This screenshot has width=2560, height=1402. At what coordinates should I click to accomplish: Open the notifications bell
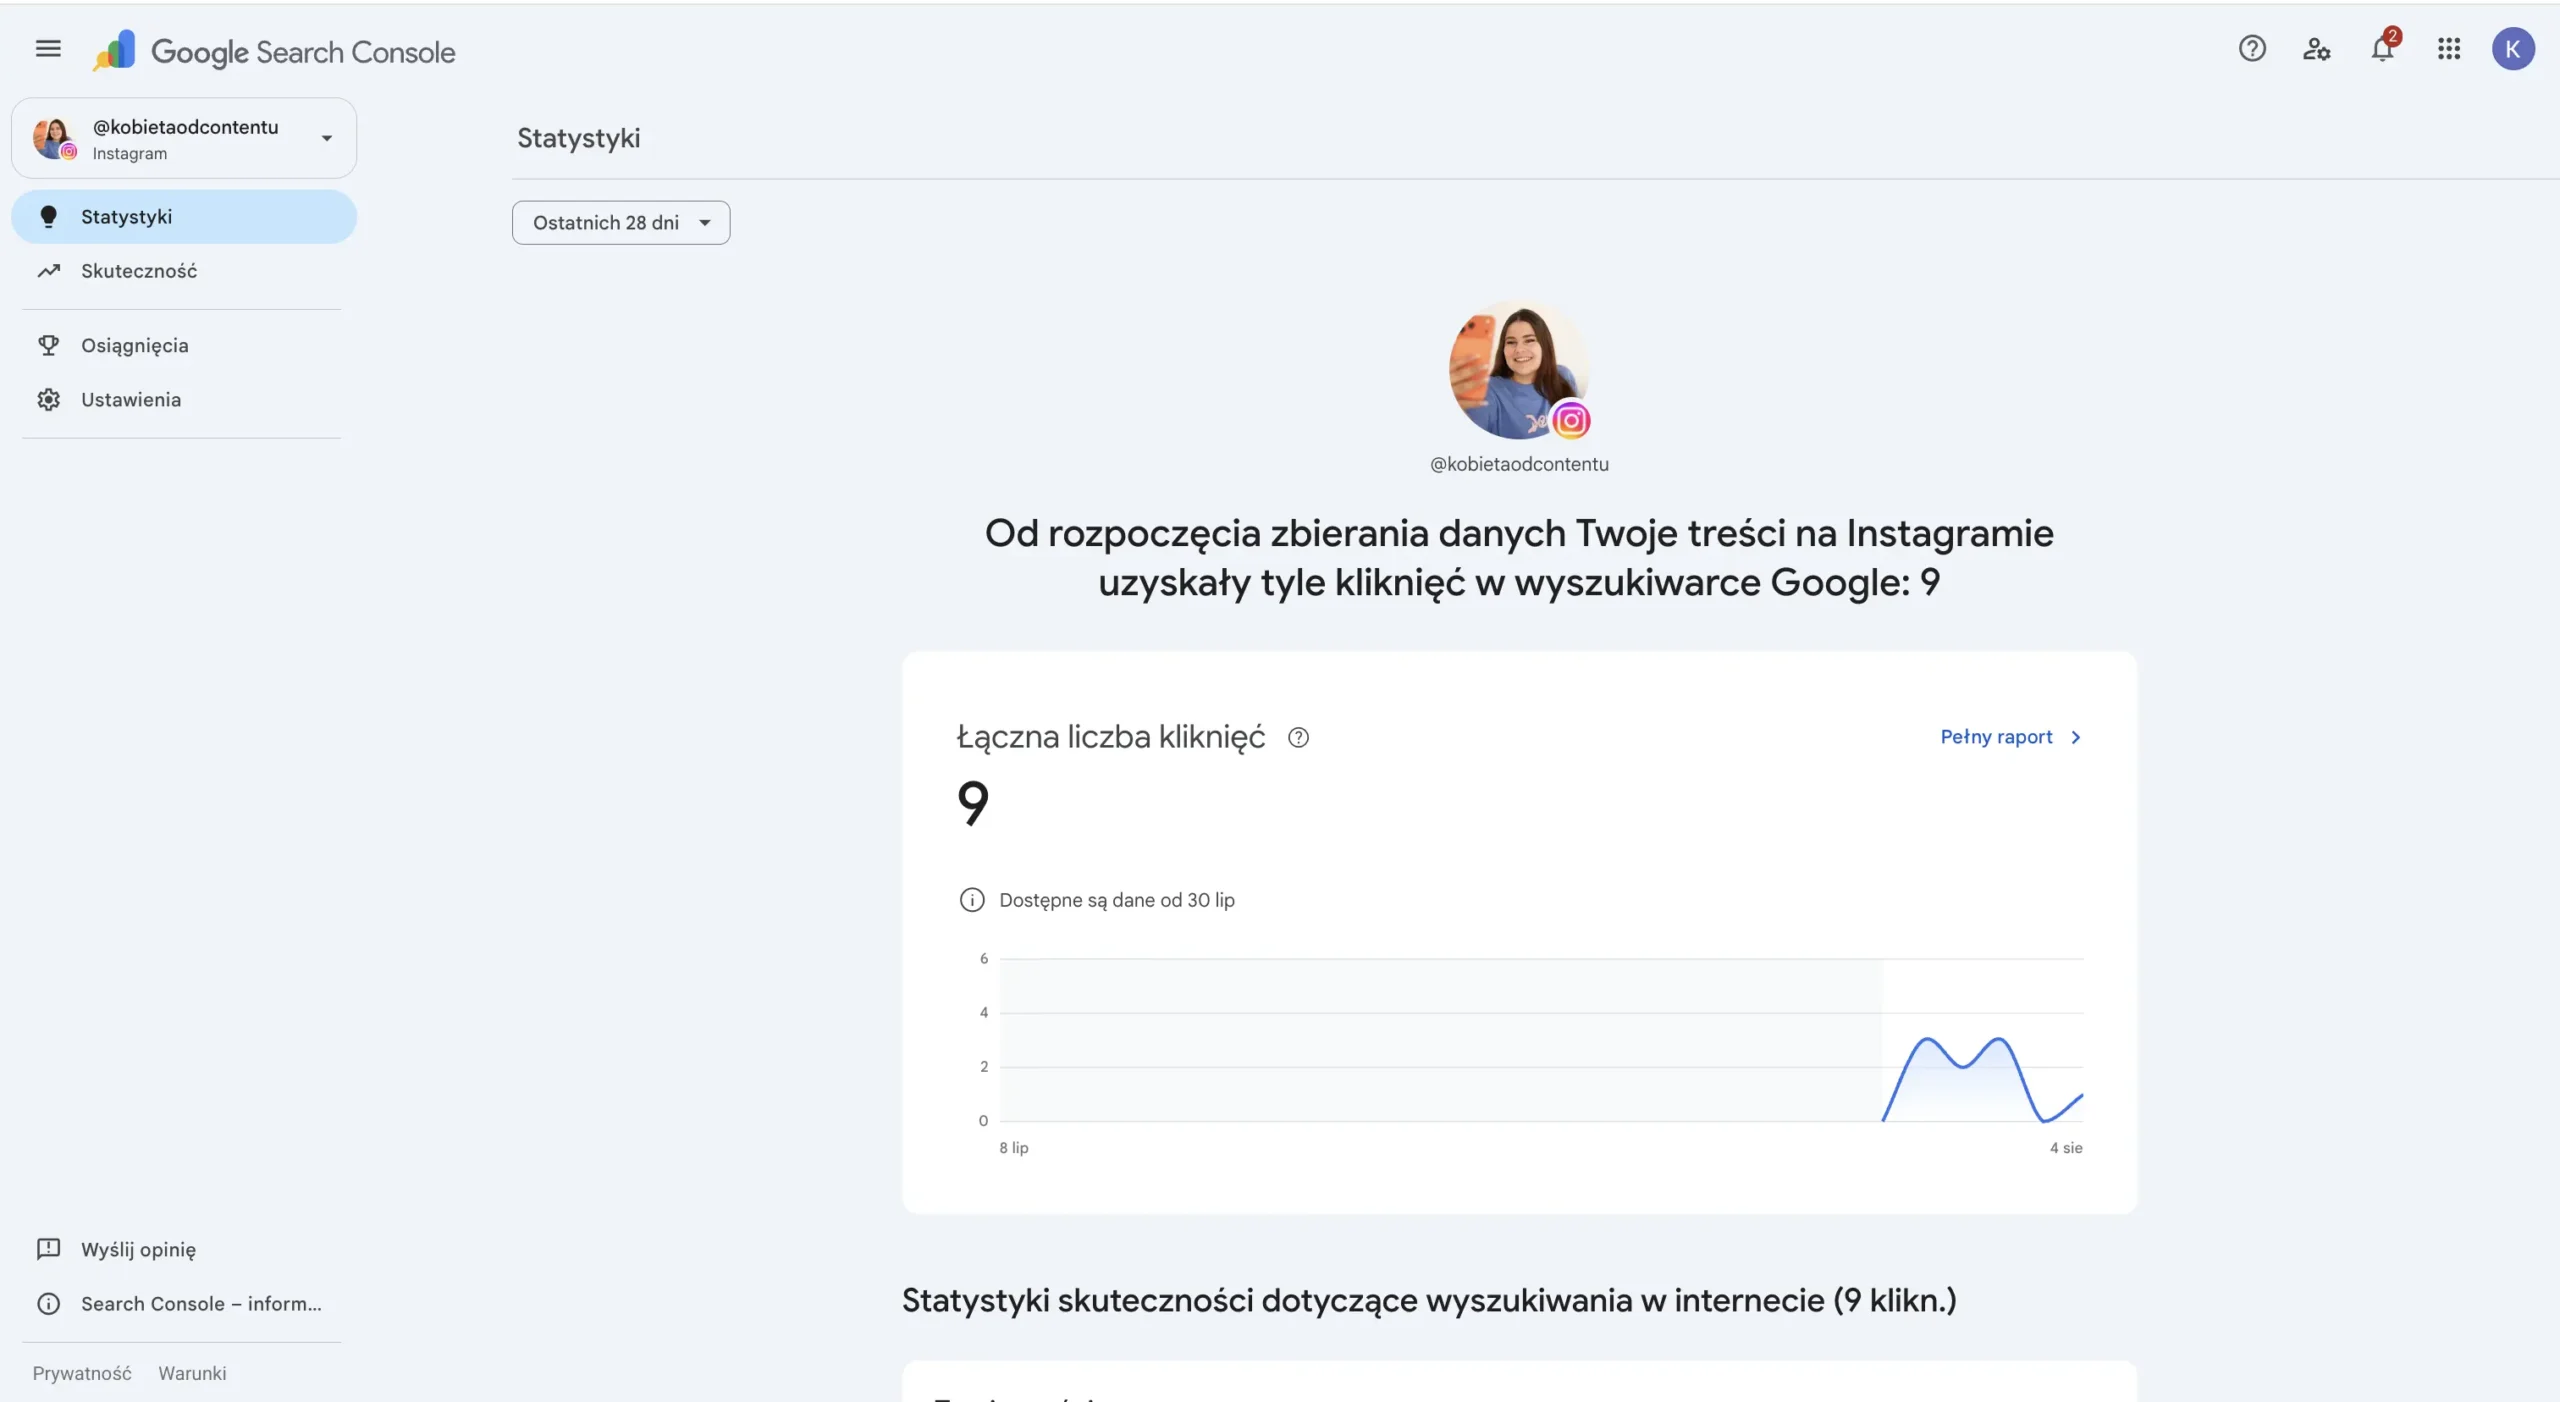pyautogui.click(x=2383, y=49)
